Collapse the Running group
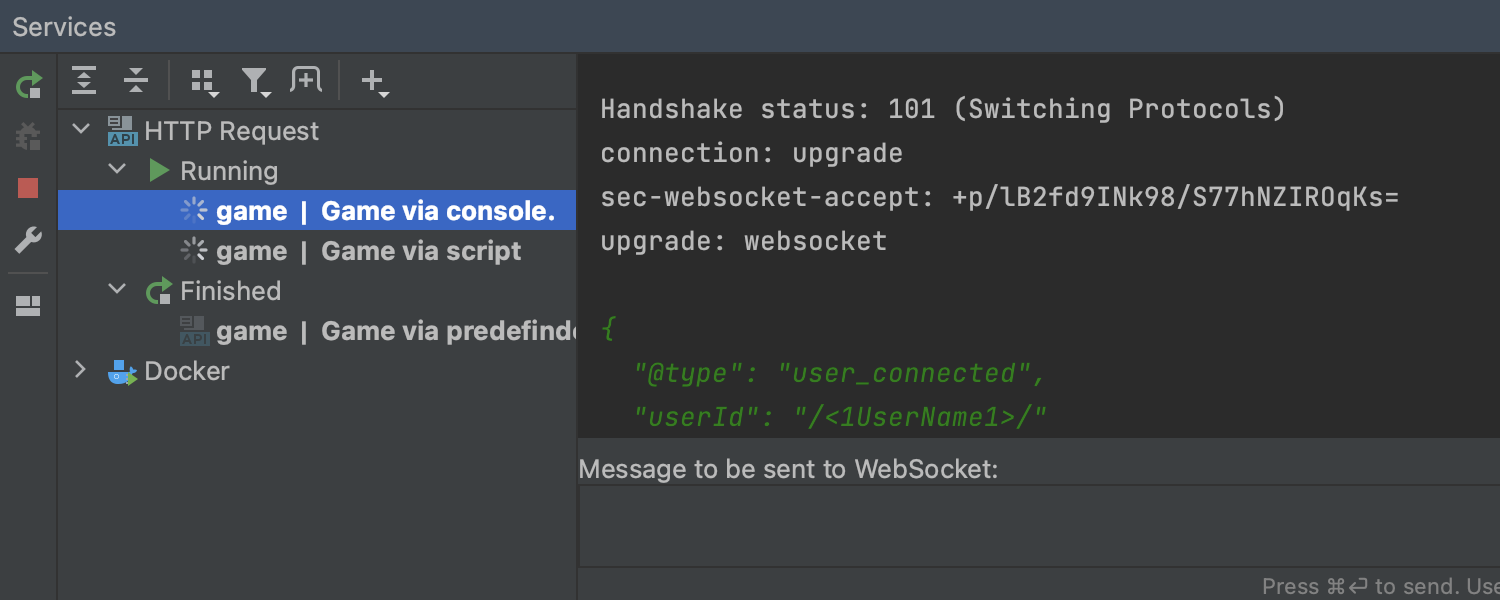This screenshot has width=1500, height=600. click(x=118, y=170)
